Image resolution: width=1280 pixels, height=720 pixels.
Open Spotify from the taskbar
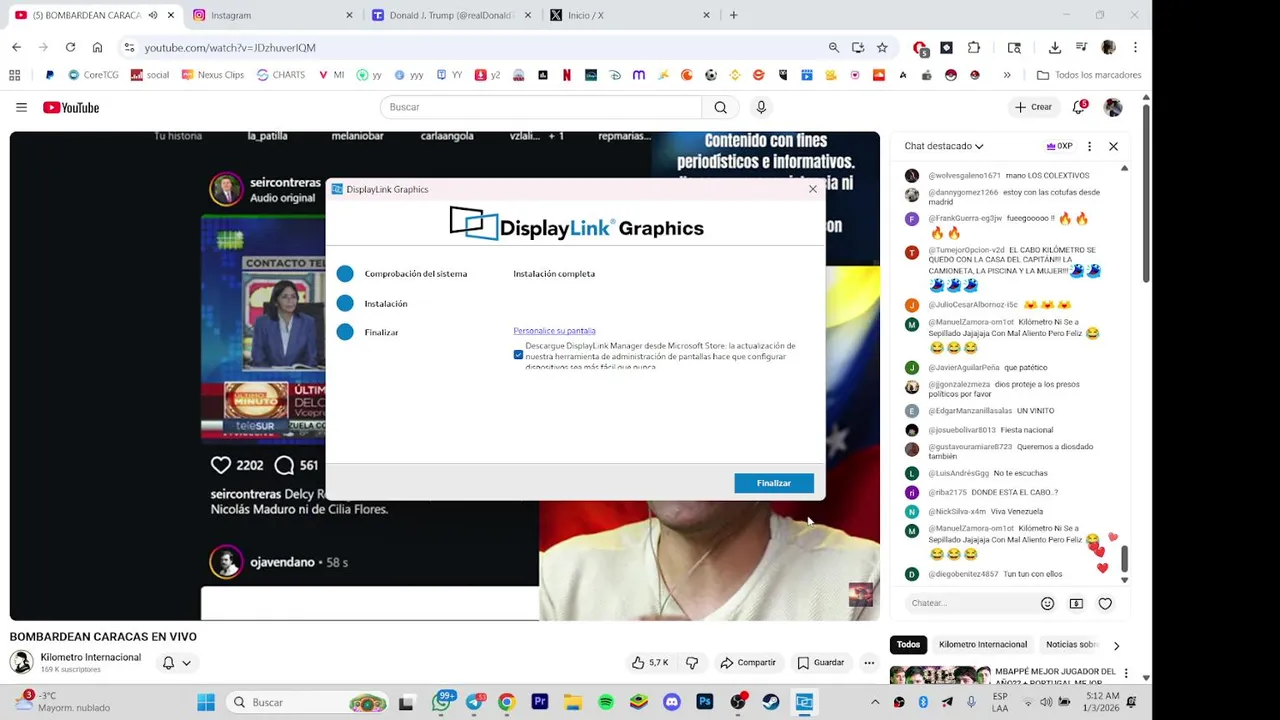[606, 702]
